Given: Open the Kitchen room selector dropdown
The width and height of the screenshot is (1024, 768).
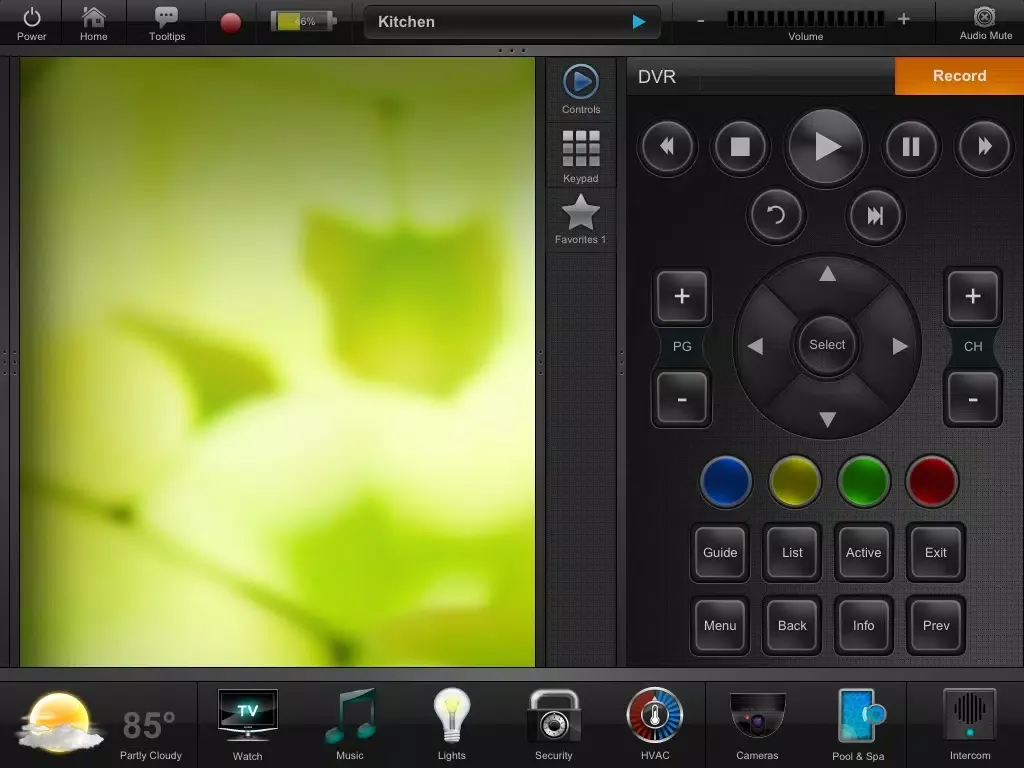Looking at the screenshot, I should click(512, 22).
